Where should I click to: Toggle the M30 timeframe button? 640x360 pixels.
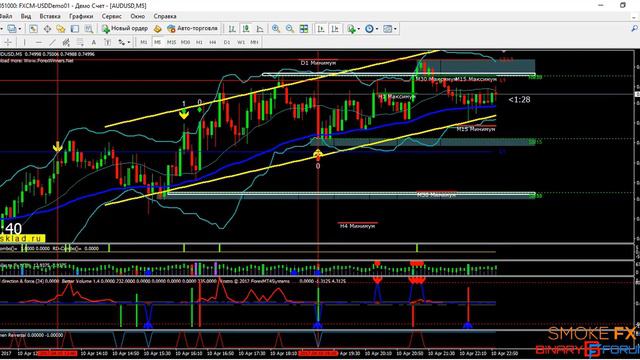point(185,42)
